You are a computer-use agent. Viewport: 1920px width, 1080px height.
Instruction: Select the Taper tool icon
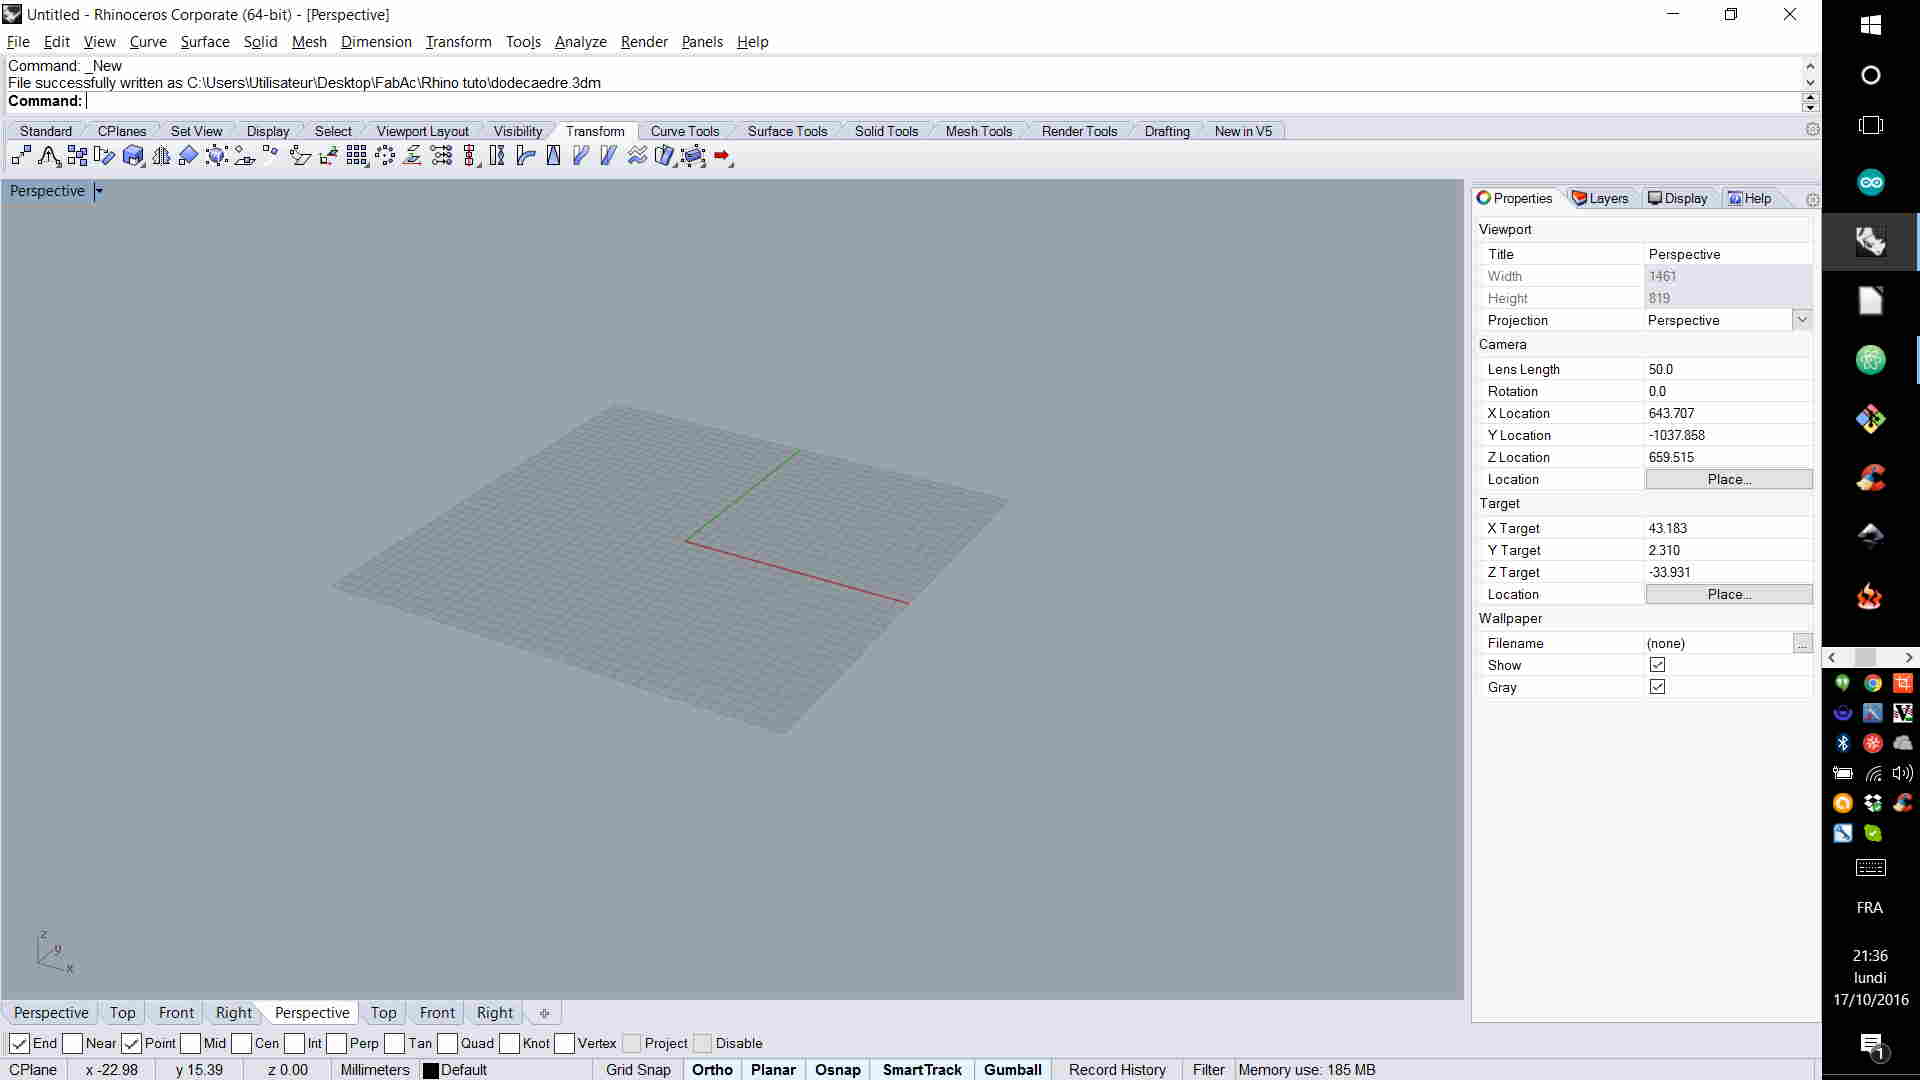(x=553, y=156)
